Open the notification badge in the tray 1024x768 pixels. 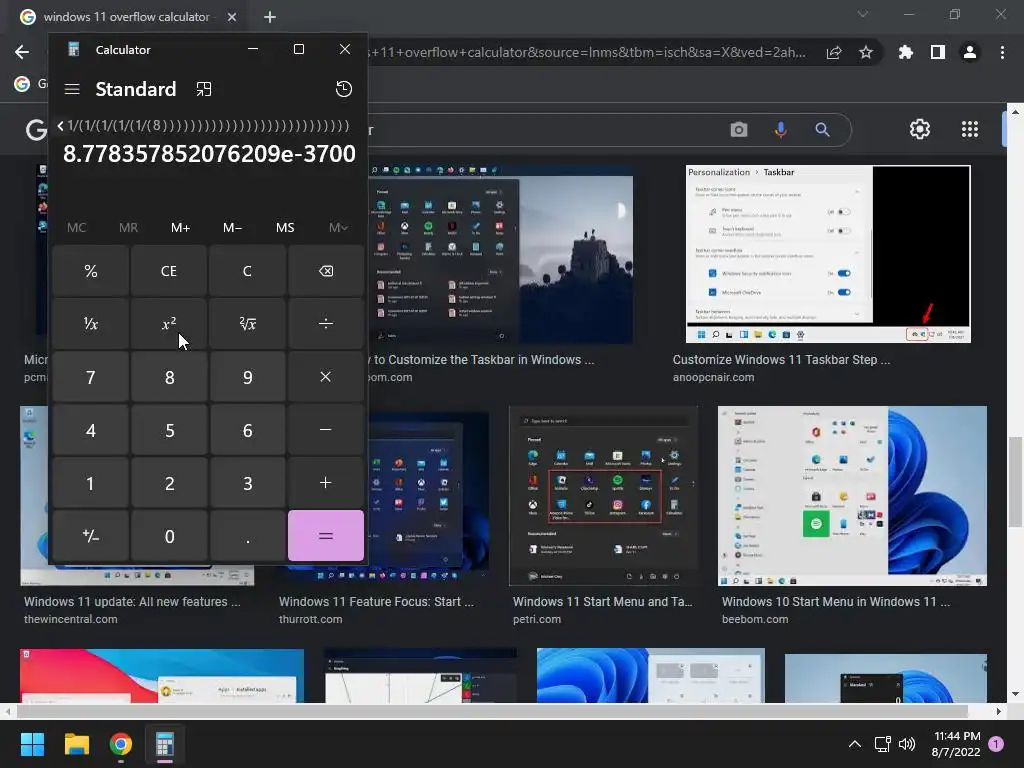[996, 744]
